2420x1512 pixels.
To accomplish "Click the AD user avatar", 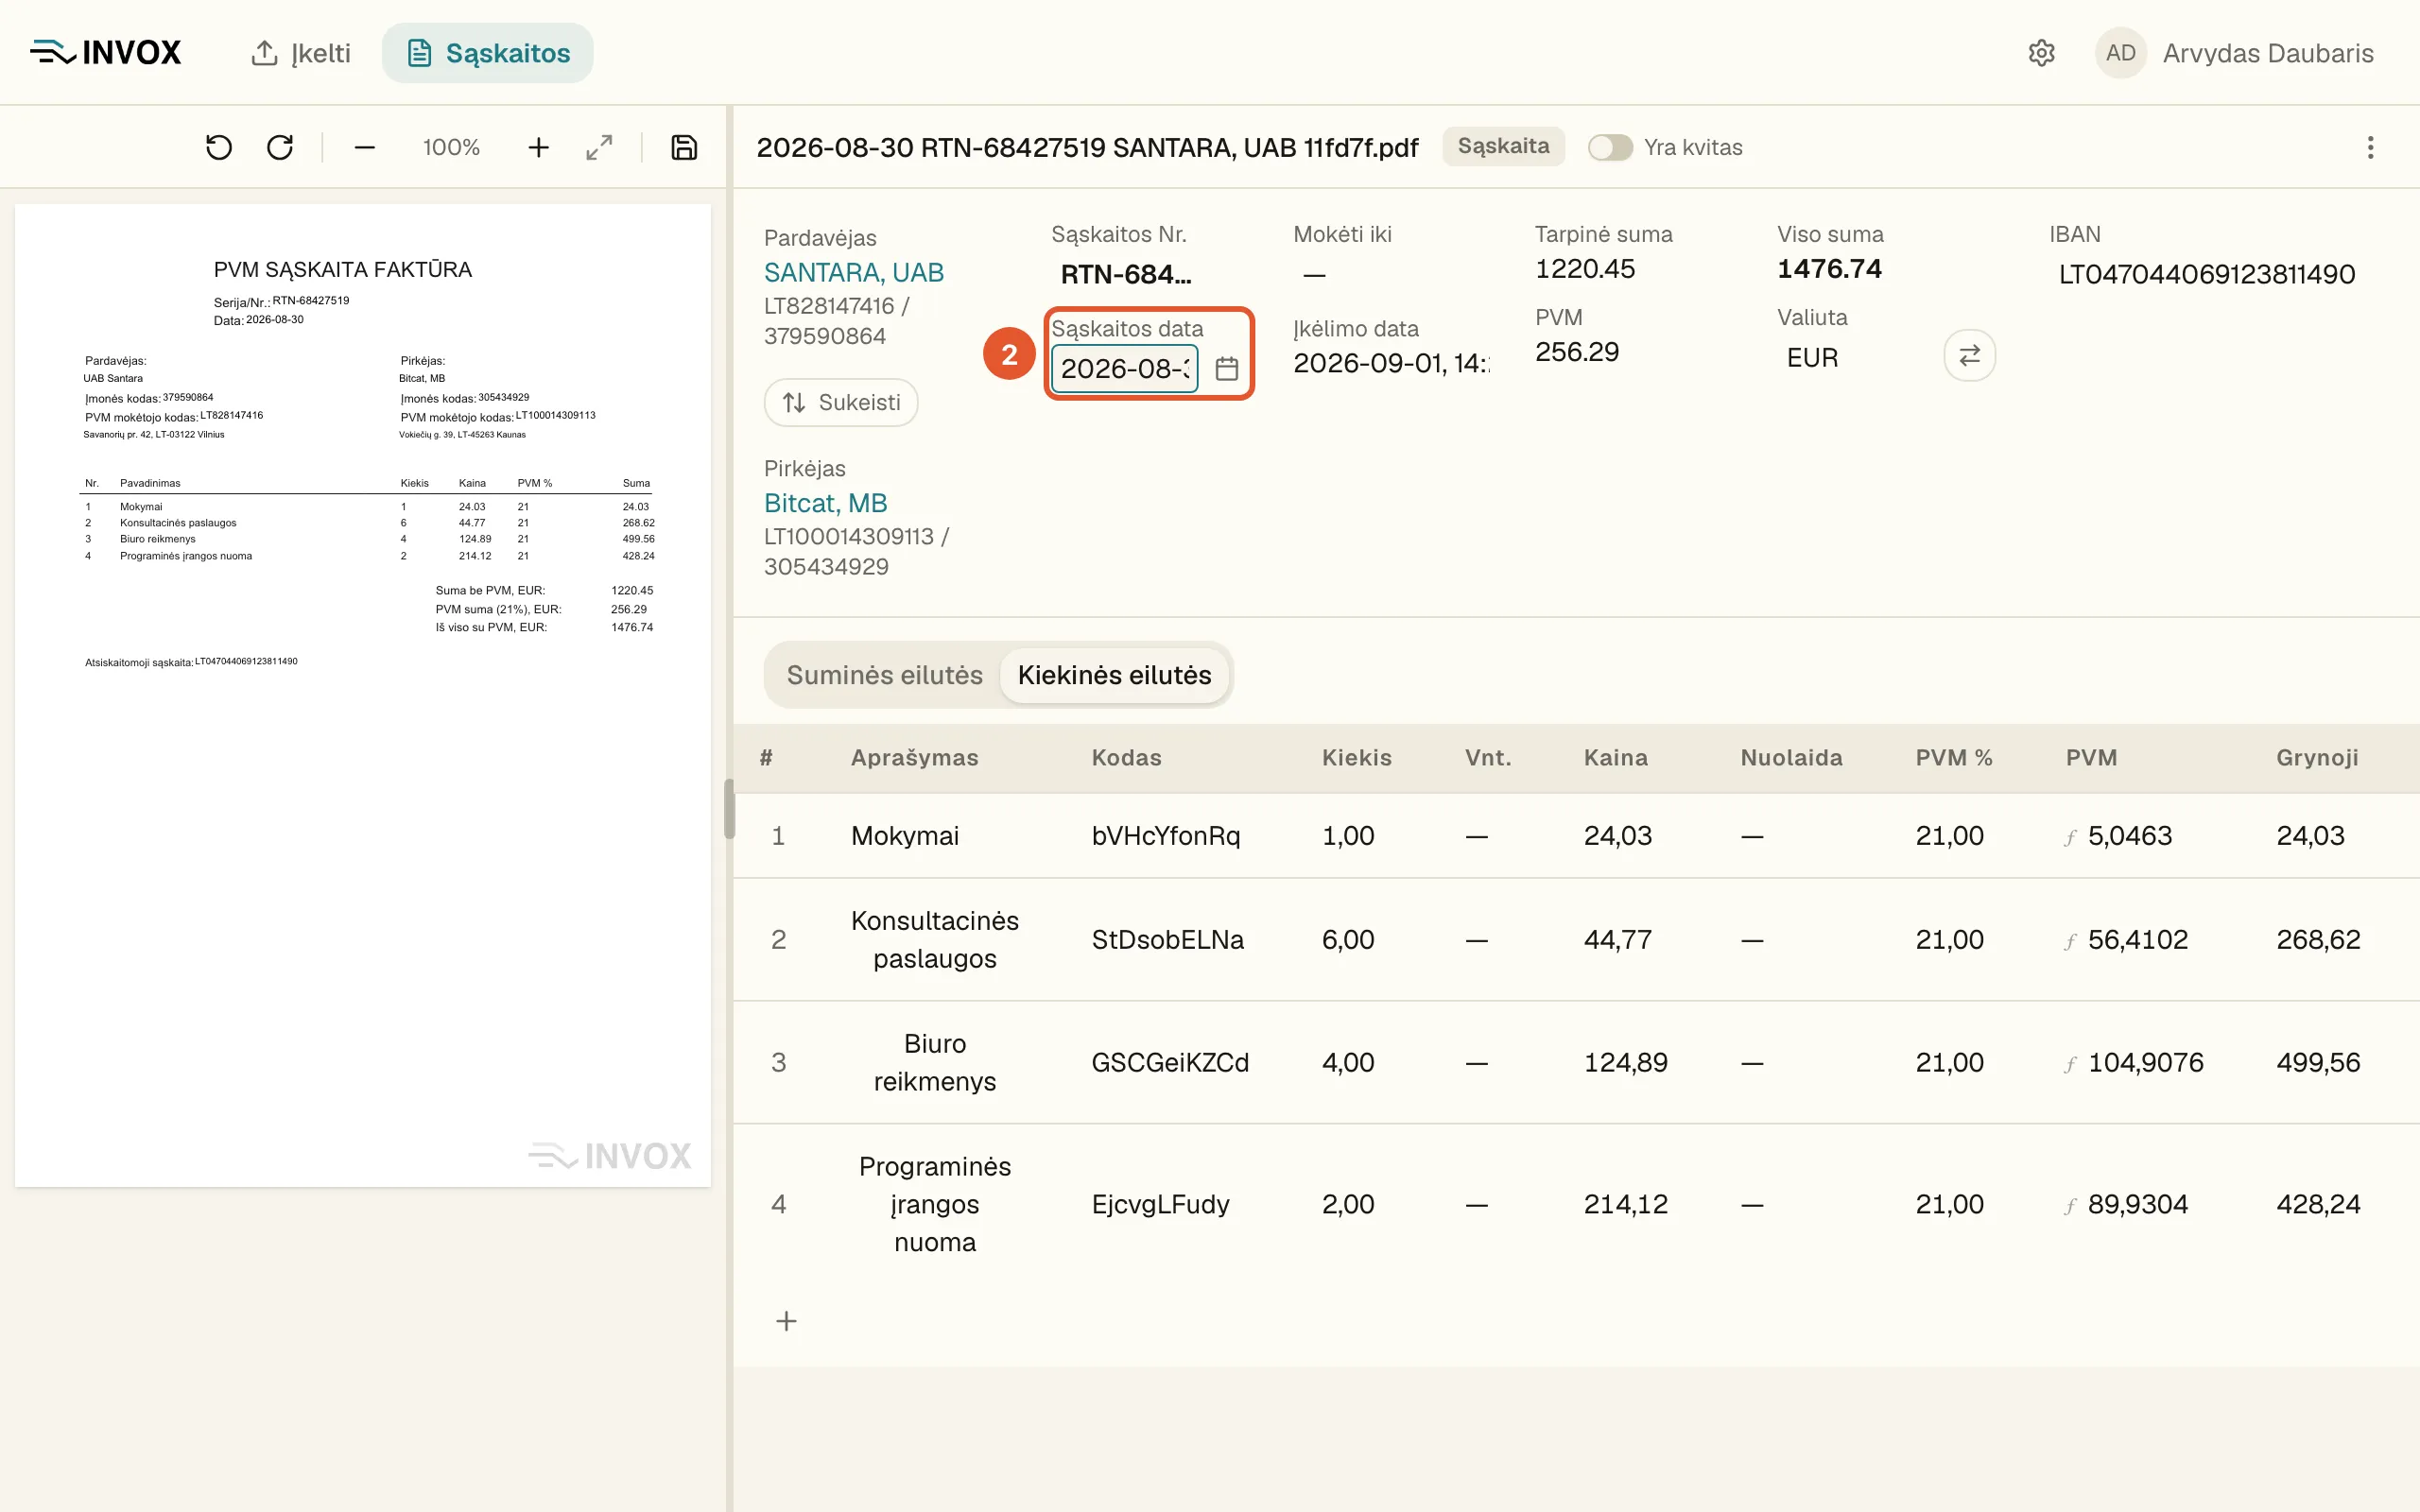I will coord(2120,53).
